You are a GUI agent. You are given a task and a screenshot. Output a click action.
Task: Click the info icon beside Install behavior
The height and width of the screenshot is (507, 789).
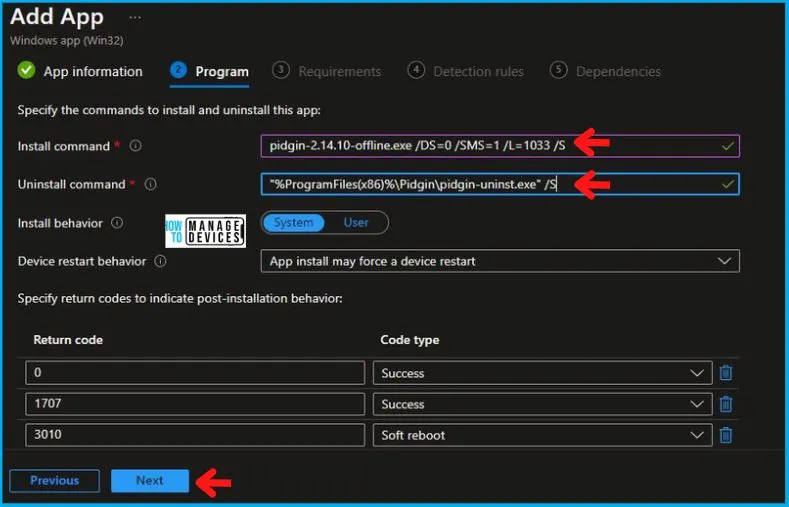117,223
